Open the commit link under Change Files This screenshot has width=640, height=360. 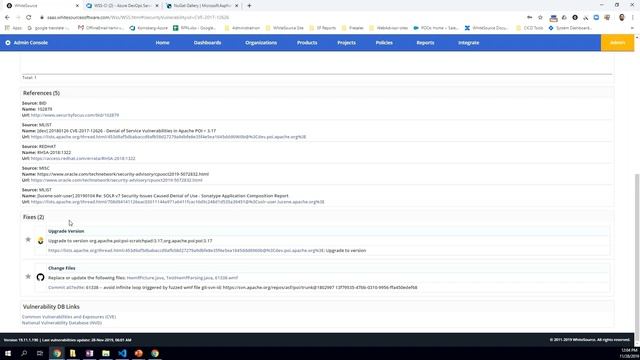point(66,287)
